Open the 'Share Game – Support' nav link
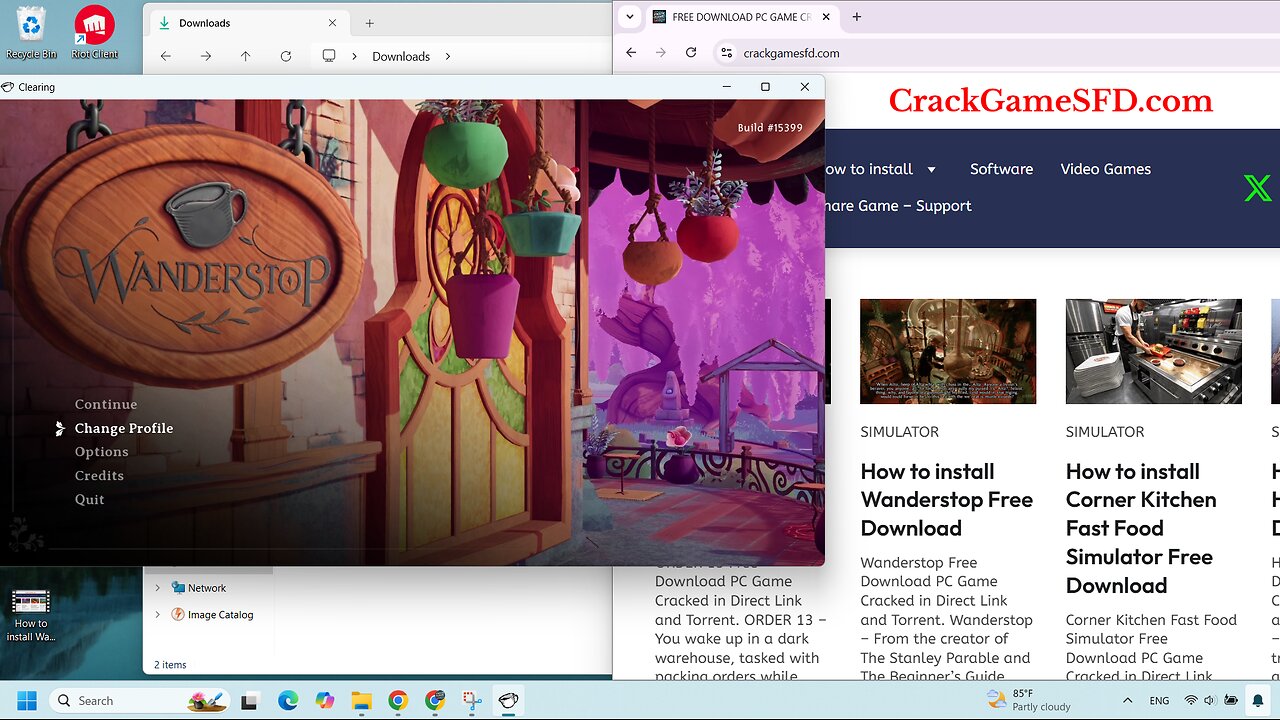1280x720 pixels. click(898, 206)
